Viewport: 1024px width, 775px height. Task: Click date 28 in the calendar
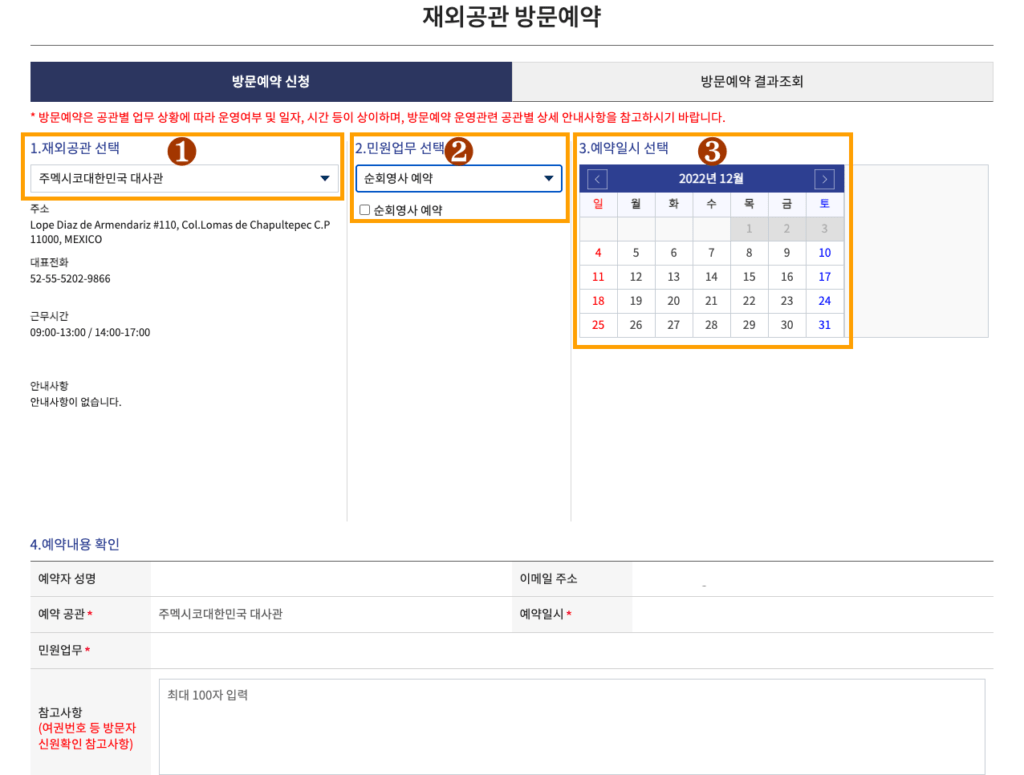point(711,325)
